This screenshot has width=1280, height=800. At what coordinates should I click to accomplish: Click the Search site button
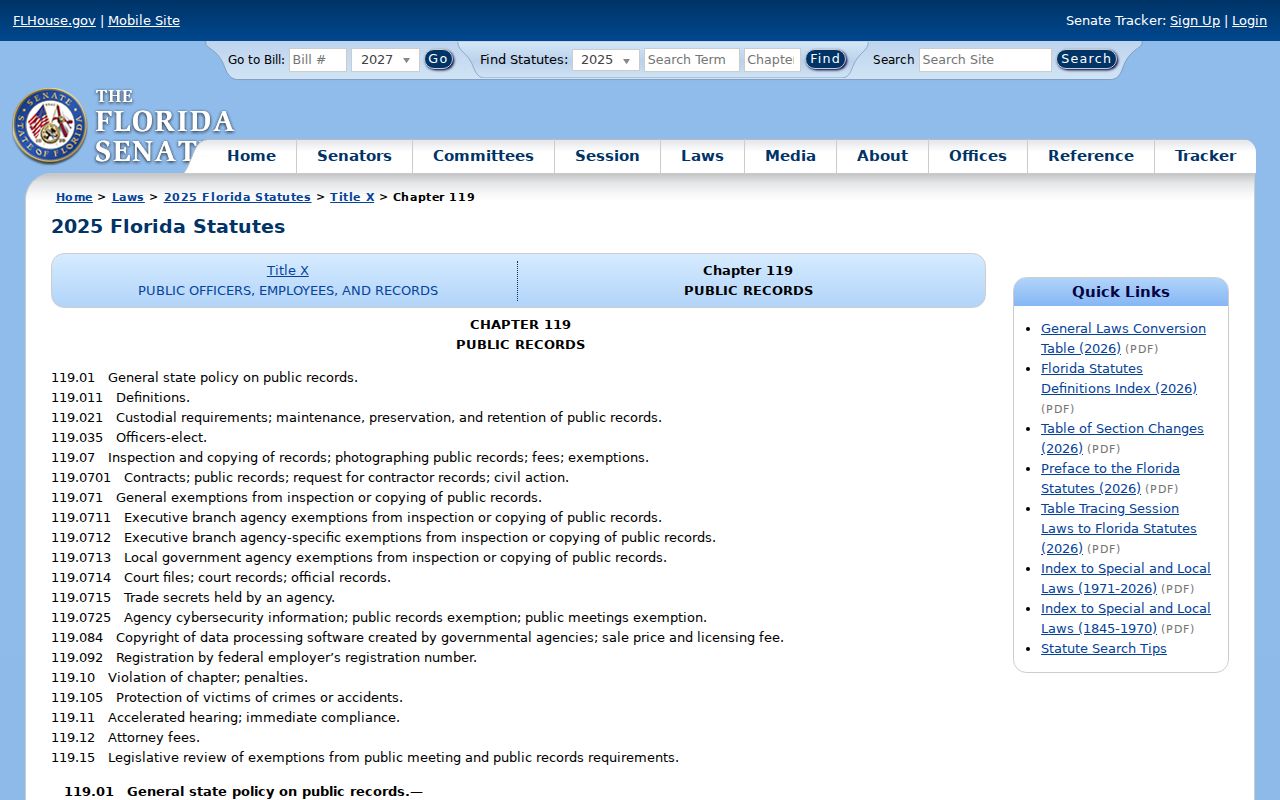1086,60
